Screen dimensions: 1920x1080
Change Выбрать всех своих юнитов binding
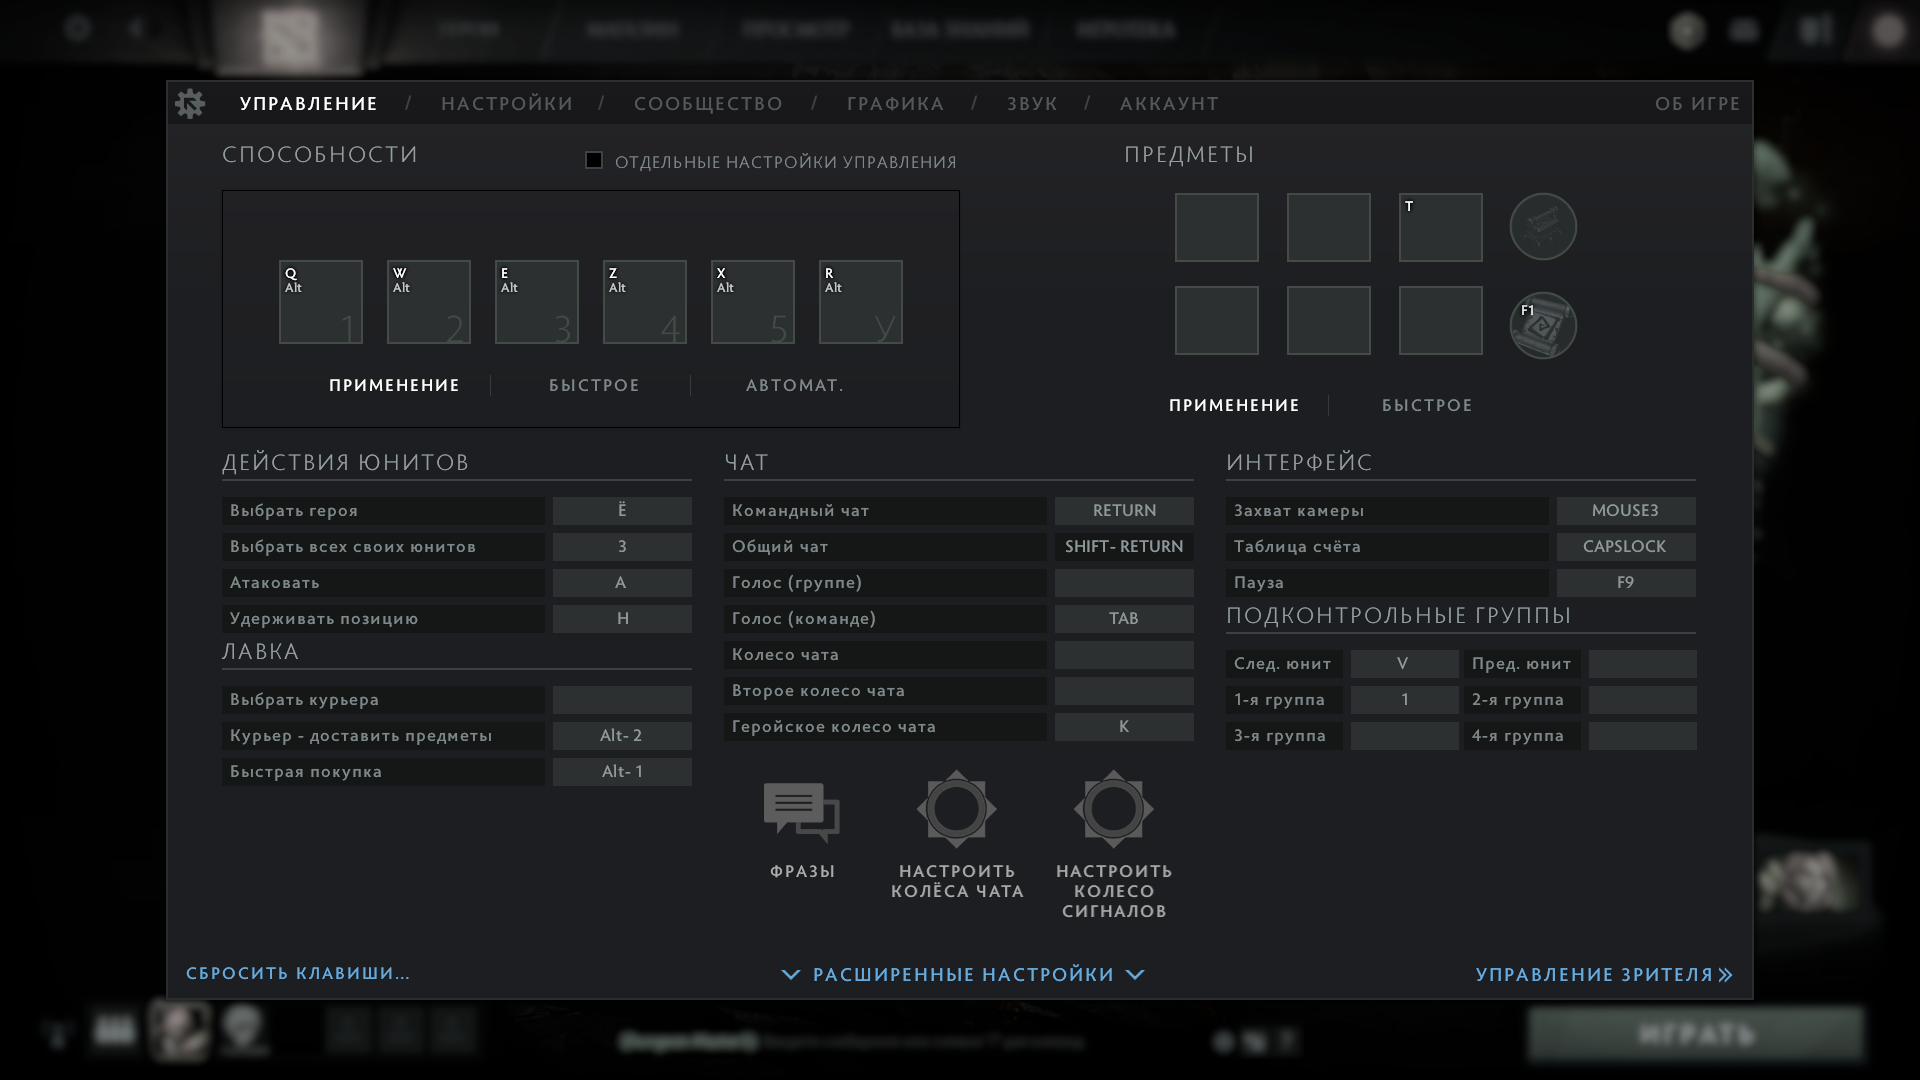pos(622,547)
